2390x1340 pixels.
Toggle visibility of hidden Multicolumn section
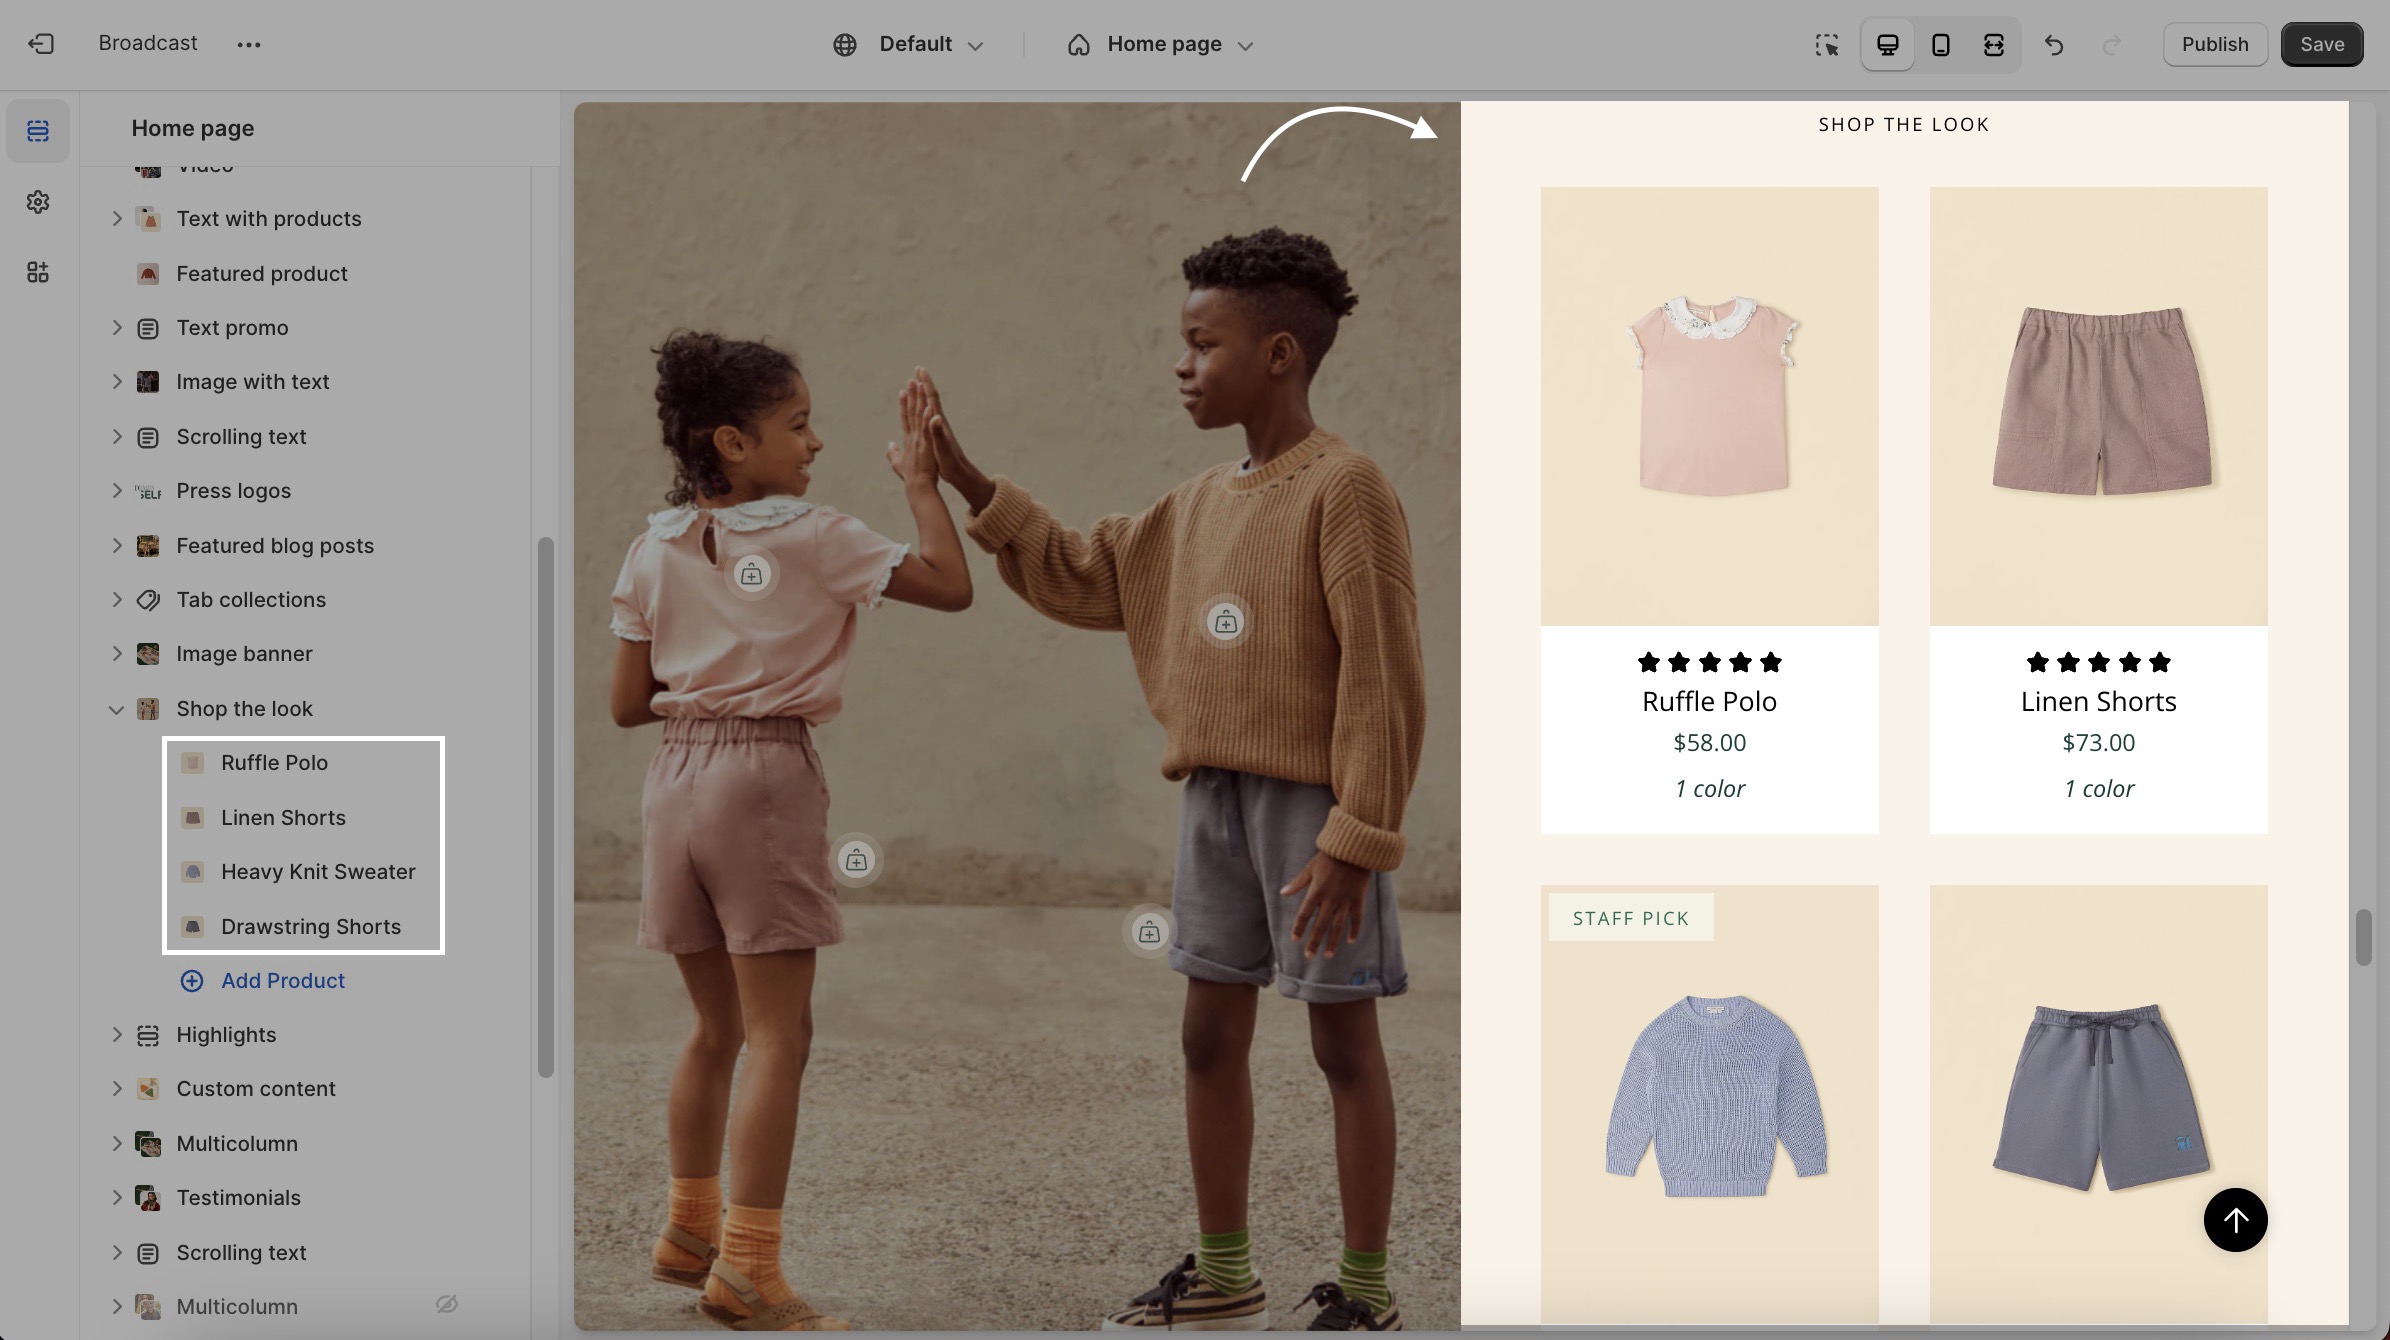coord(447,1304)
